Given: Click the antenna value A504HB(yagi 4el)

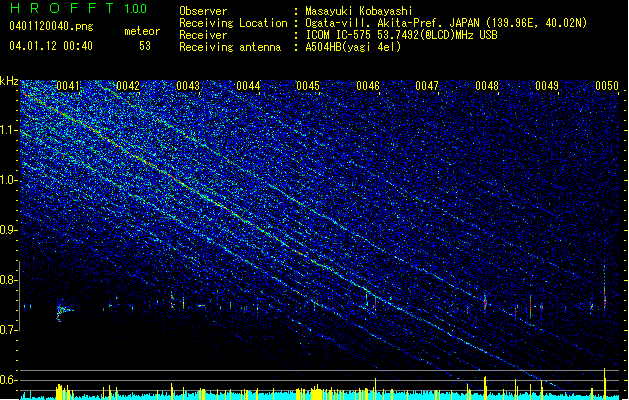Looking at the screenshot, I should (353, 47).
